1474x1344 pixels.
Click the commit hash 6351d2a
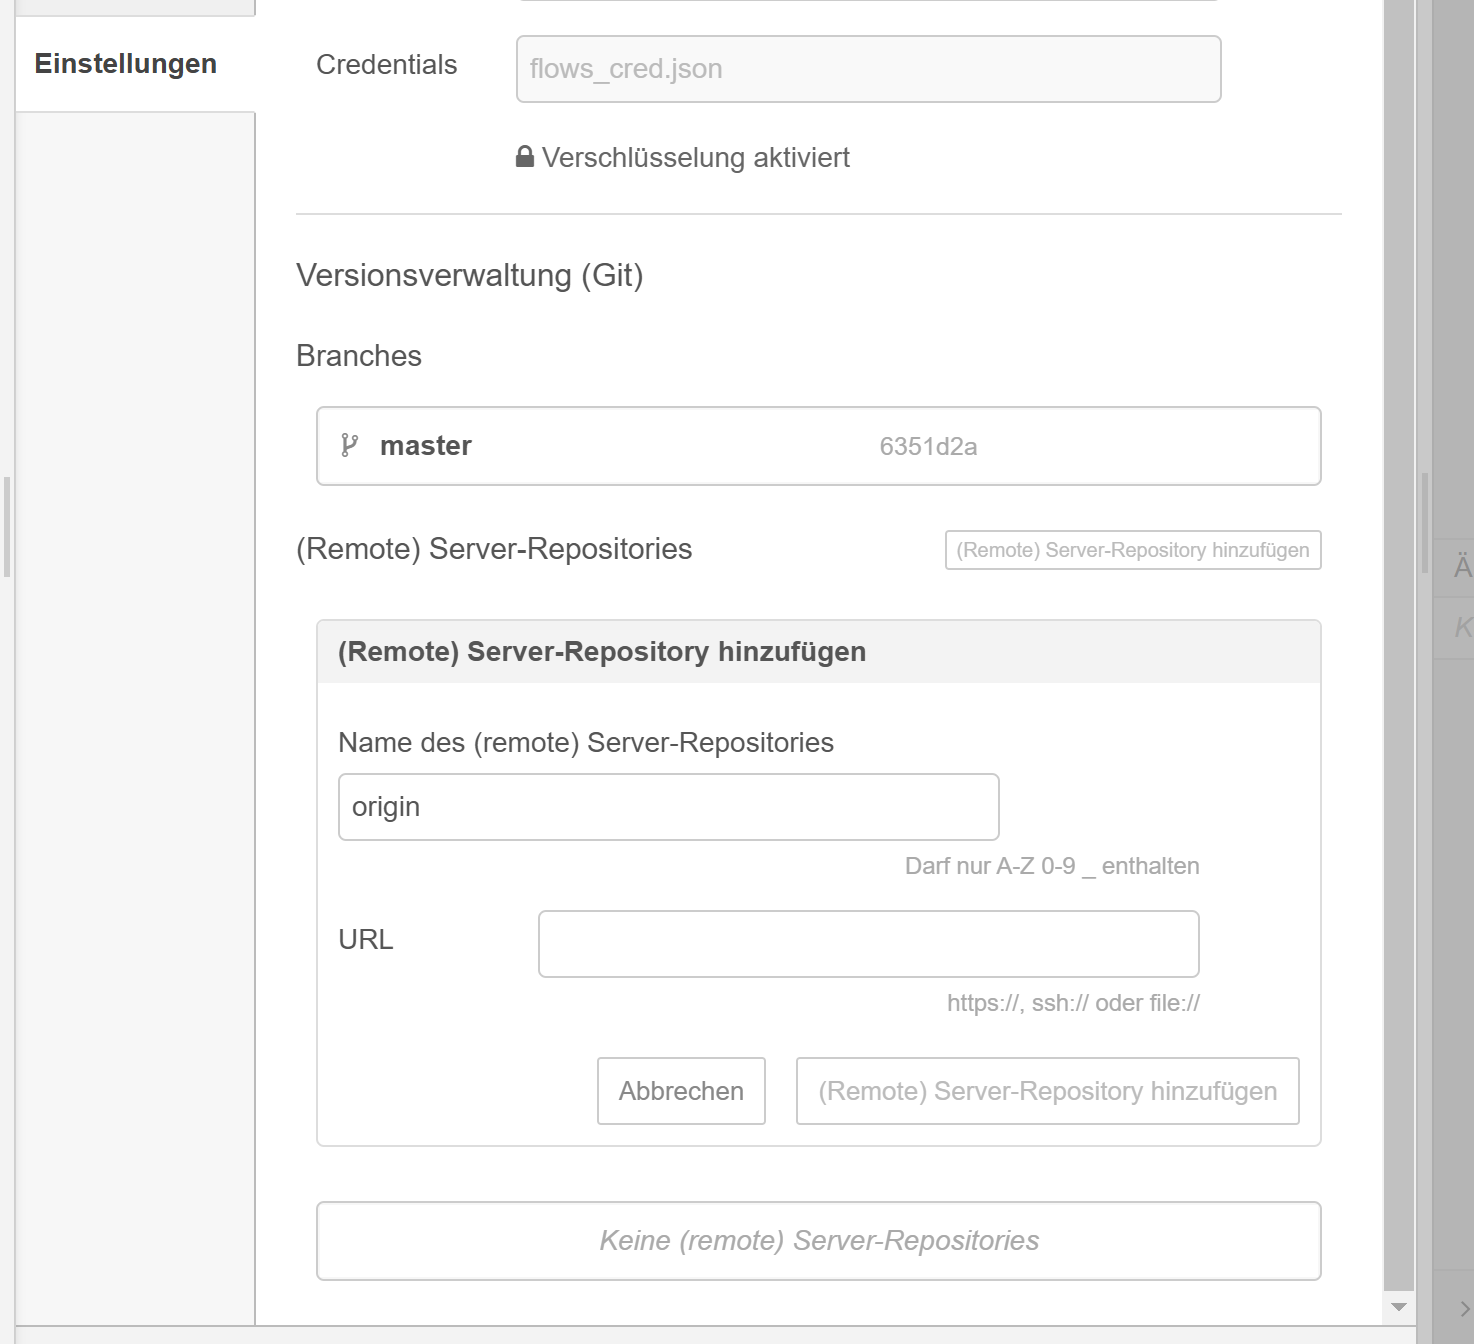point(928,447)
